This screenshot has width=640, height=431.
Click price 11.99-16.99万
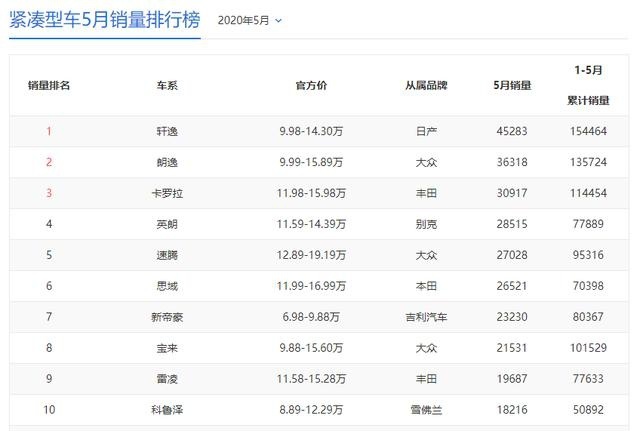coord(311,286)
